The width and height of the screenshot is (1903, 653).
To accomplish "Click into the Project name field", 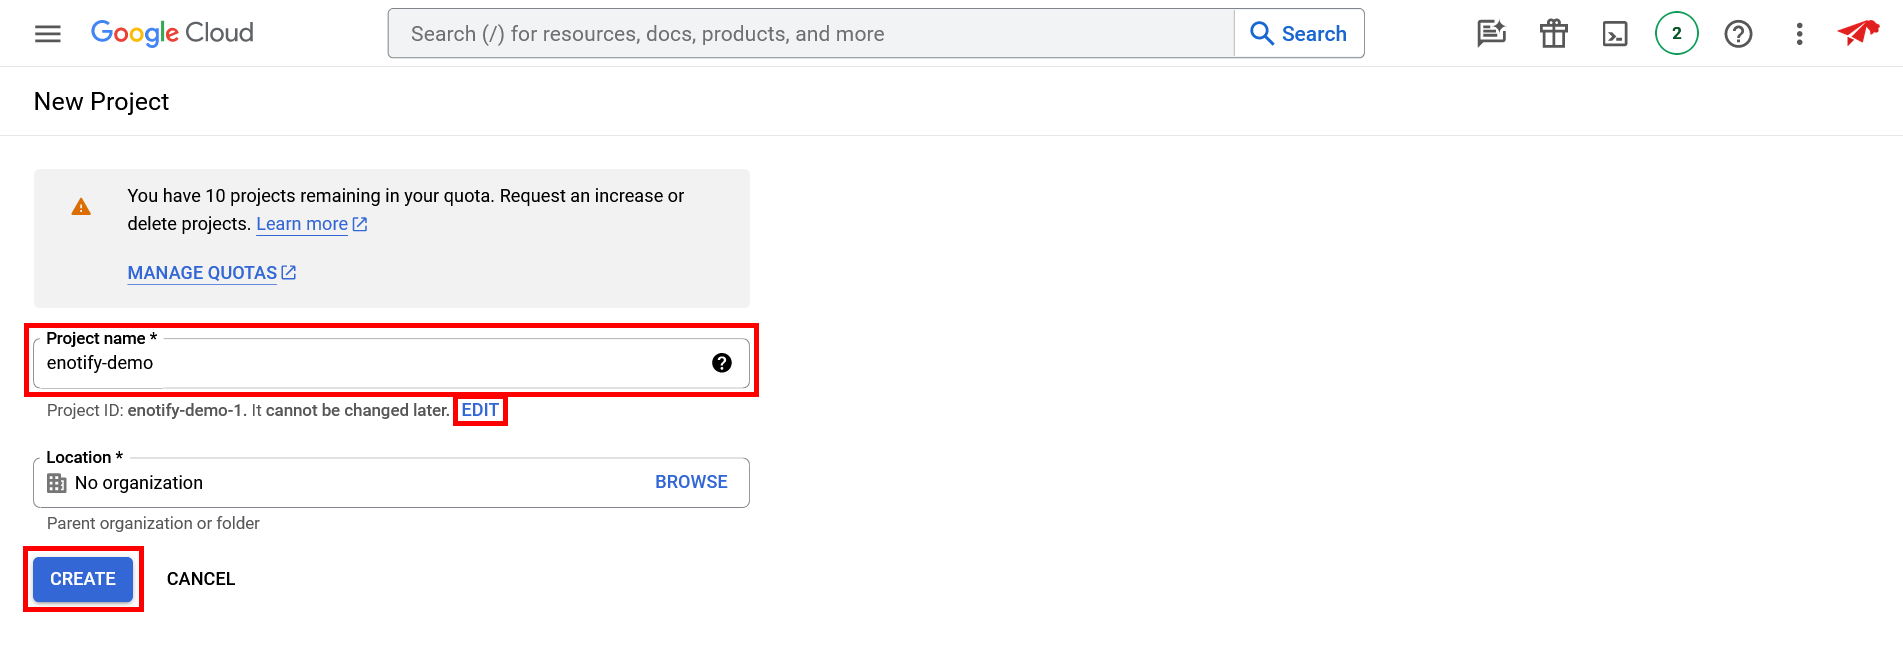I will coord(370,363).
